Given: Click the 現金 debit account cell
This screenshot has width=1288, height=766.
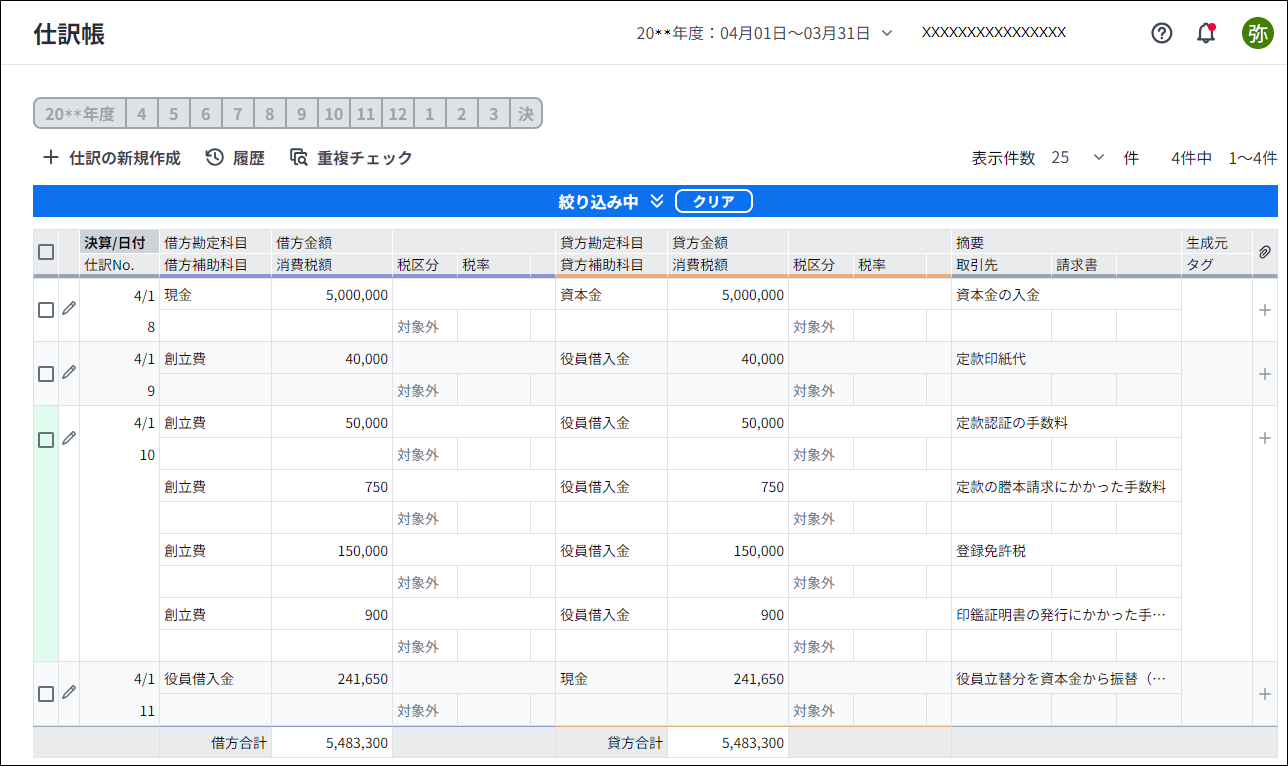Looking at the screenshot, I should (x=215, y=295).
